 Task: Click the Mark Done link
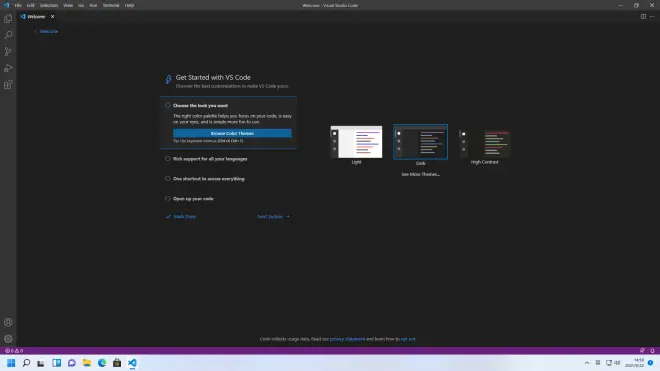click(x=181, y=216)
